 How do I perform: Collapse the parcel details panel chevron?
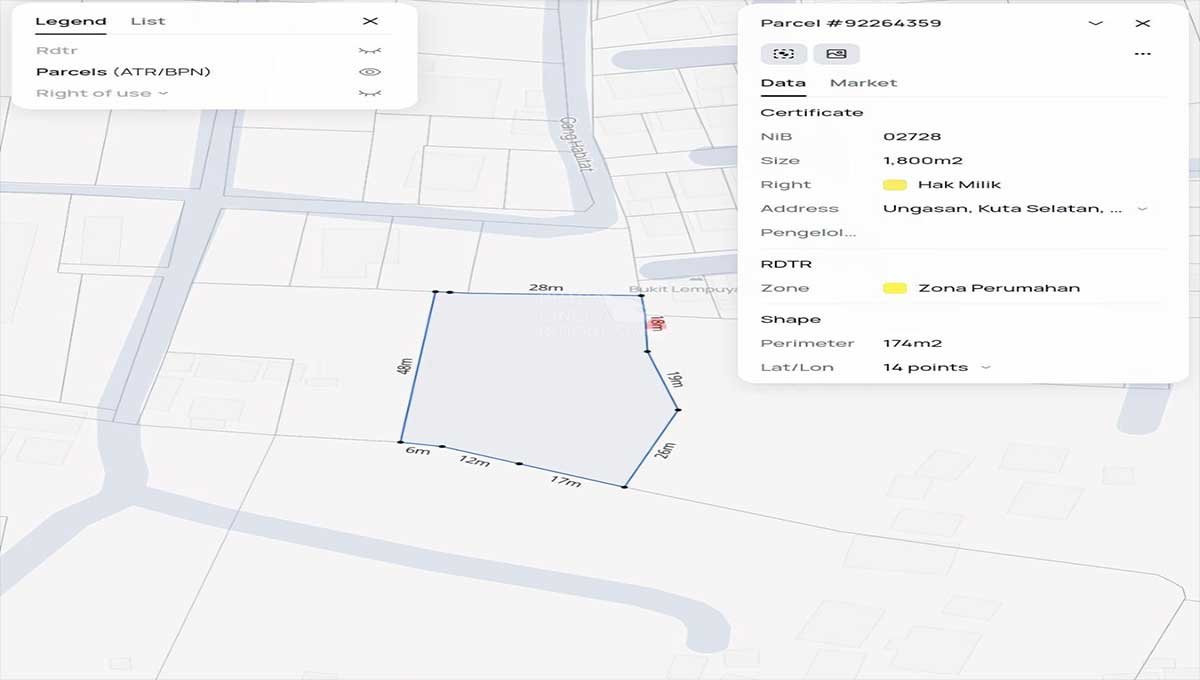click(1095, 23)
